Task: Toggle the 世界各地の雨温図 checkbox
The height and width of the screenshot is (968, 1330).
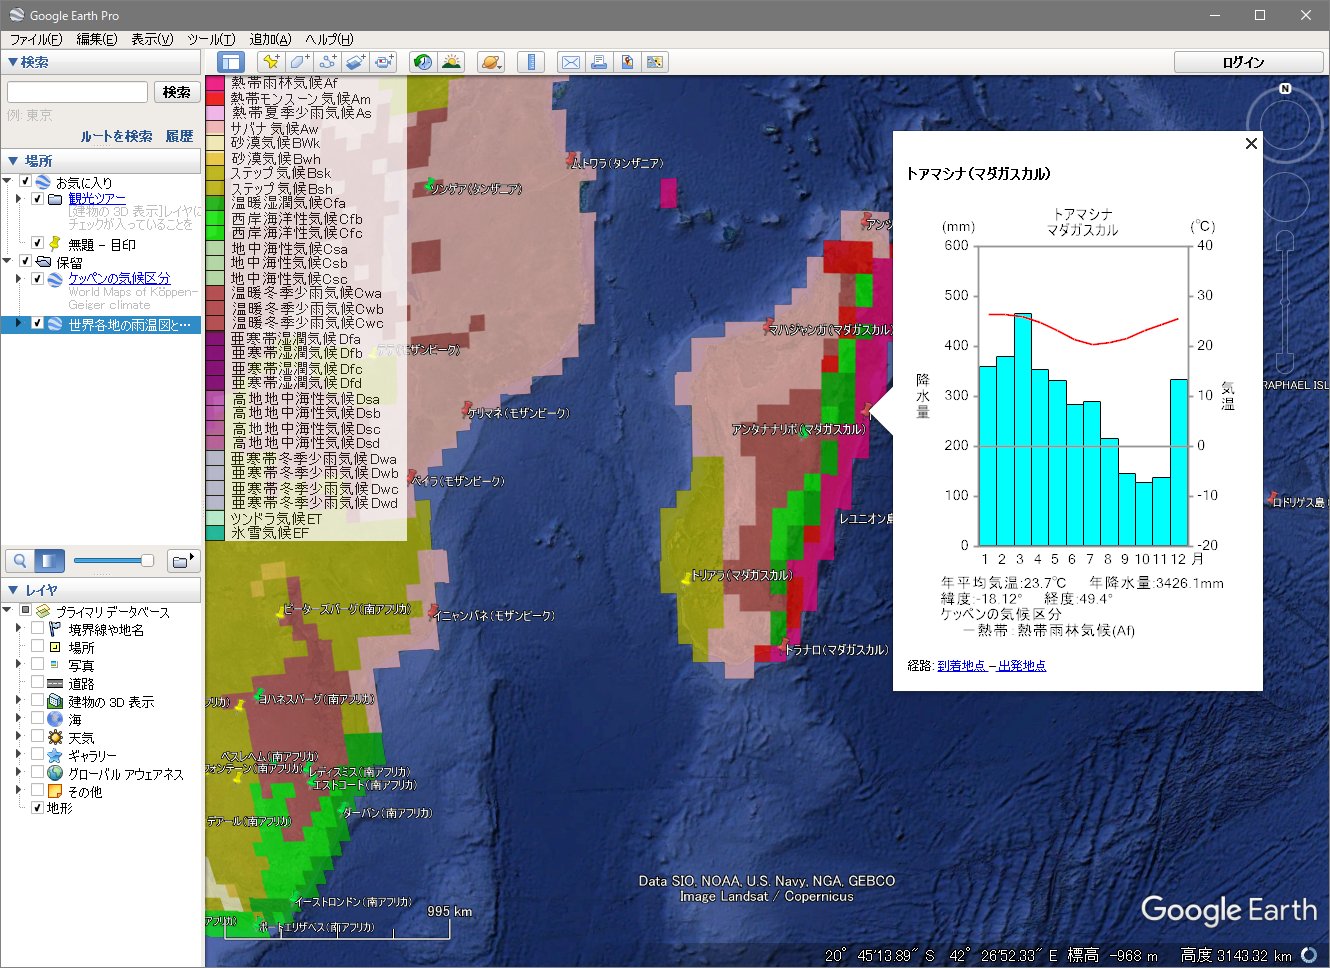Action: point(38,324)
